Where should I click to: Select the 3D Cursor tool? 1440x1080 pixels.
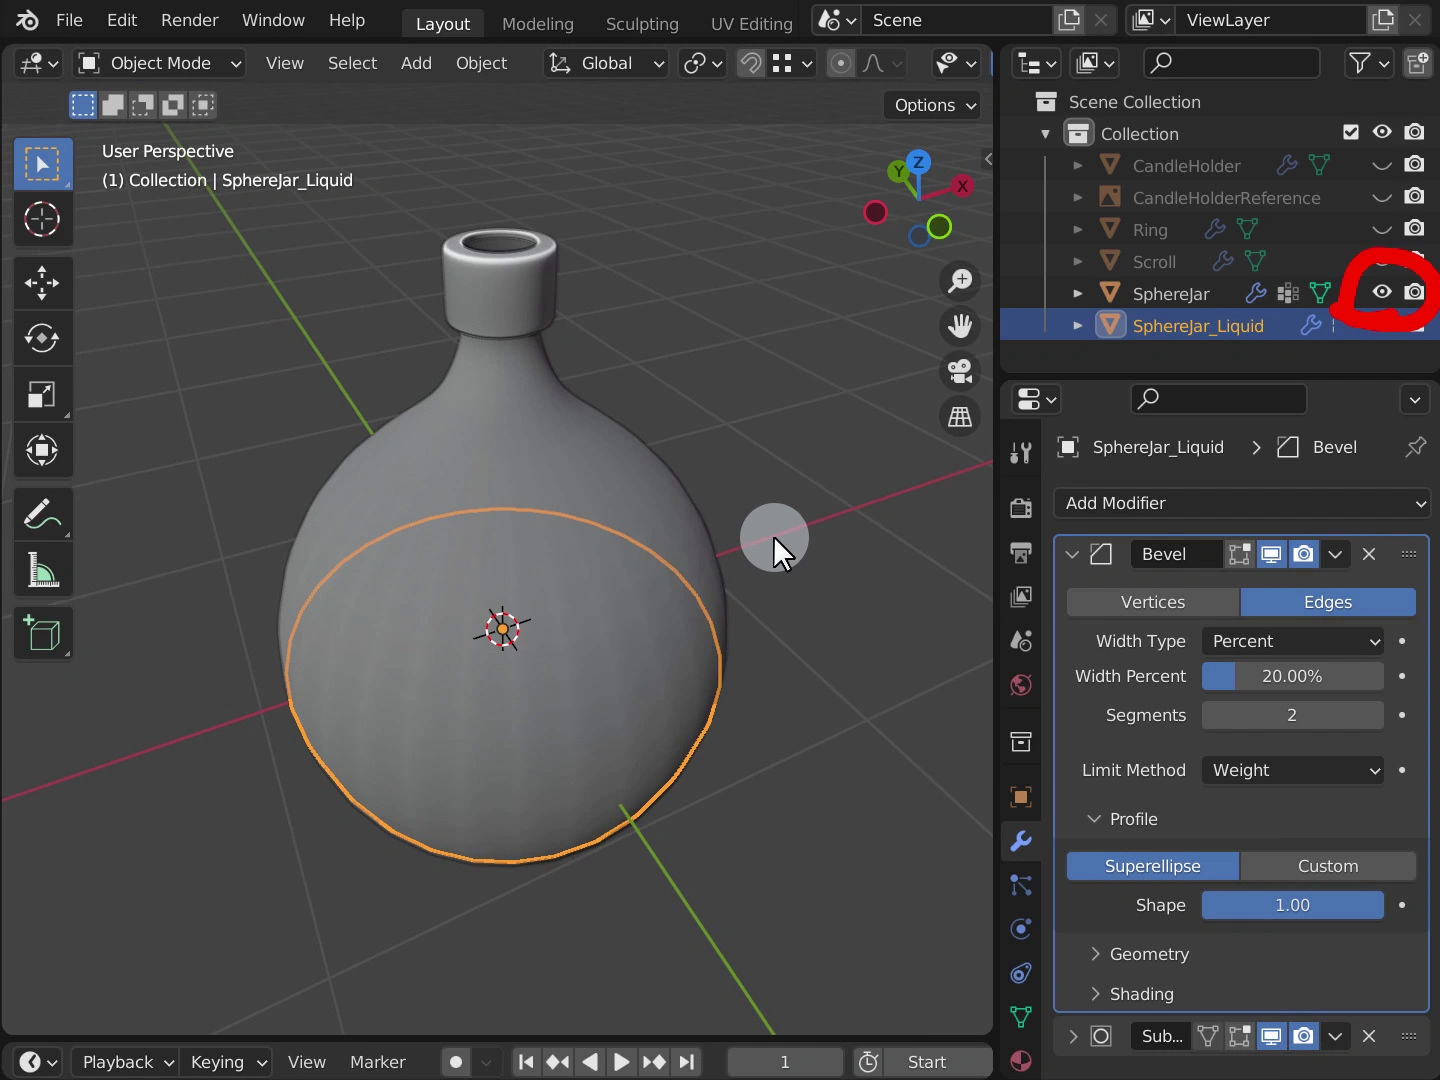pos(42,219)
